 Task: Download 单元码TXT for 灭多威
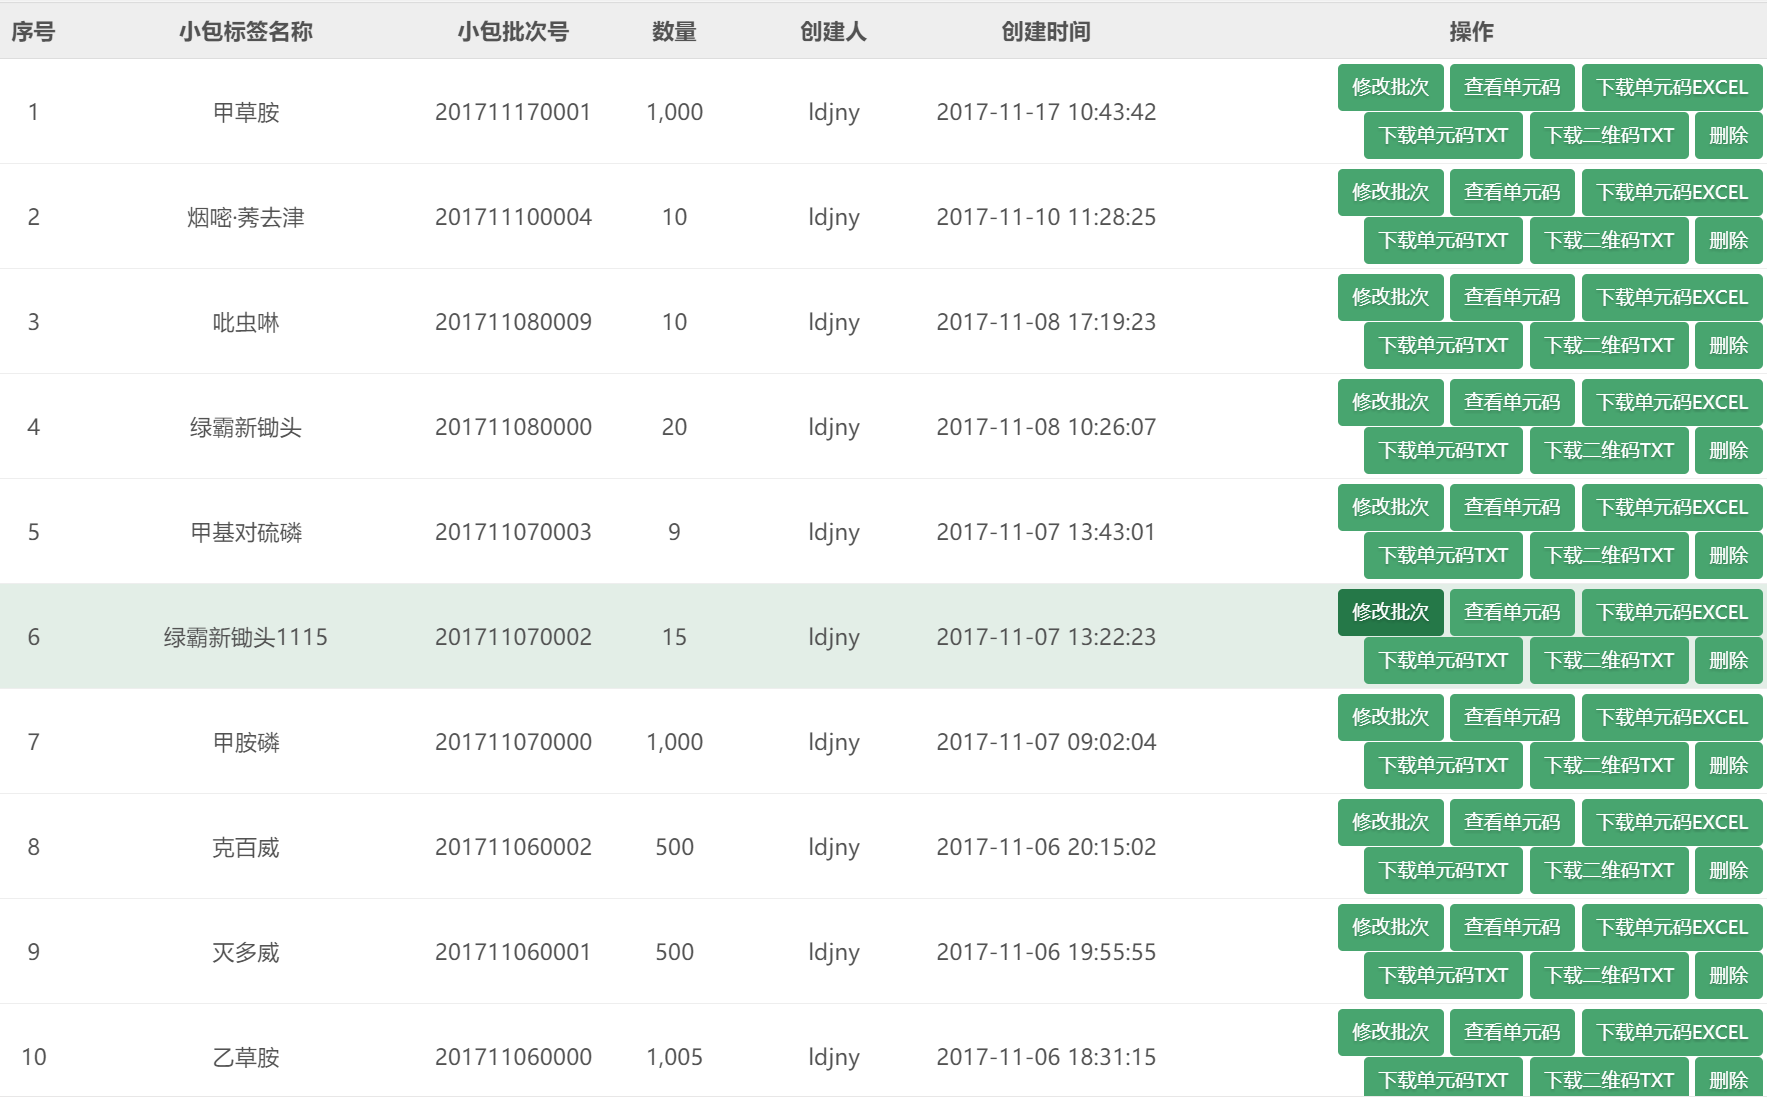tap(1443, 975)
